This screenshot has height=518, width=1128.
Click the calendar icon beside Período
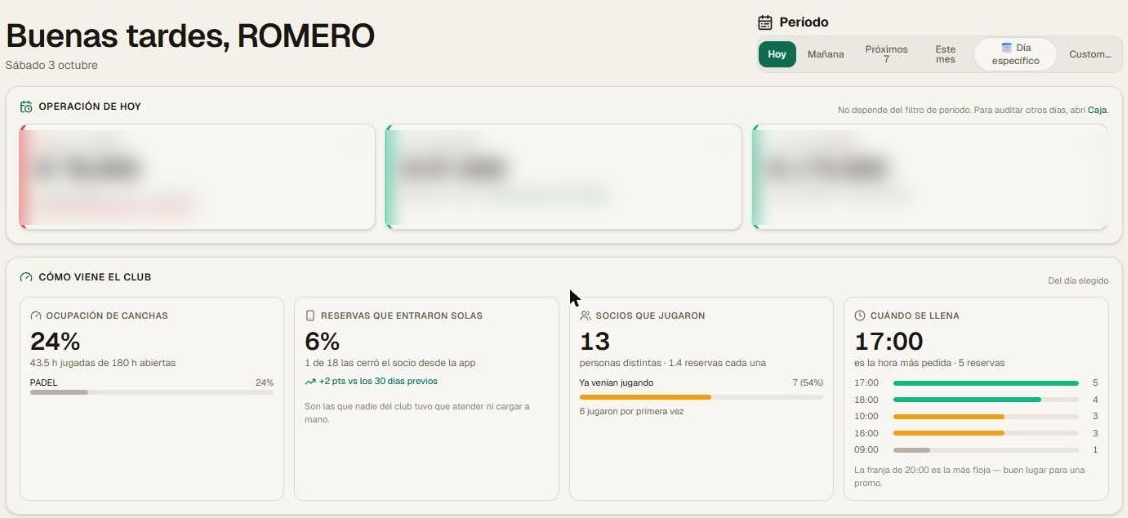click(765, 22)
